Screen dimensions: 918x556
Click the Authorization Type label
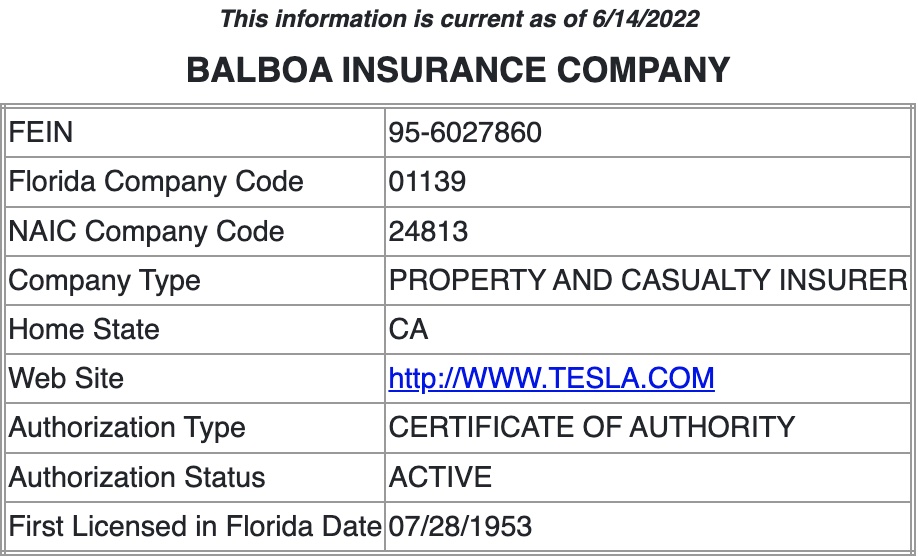127,428
